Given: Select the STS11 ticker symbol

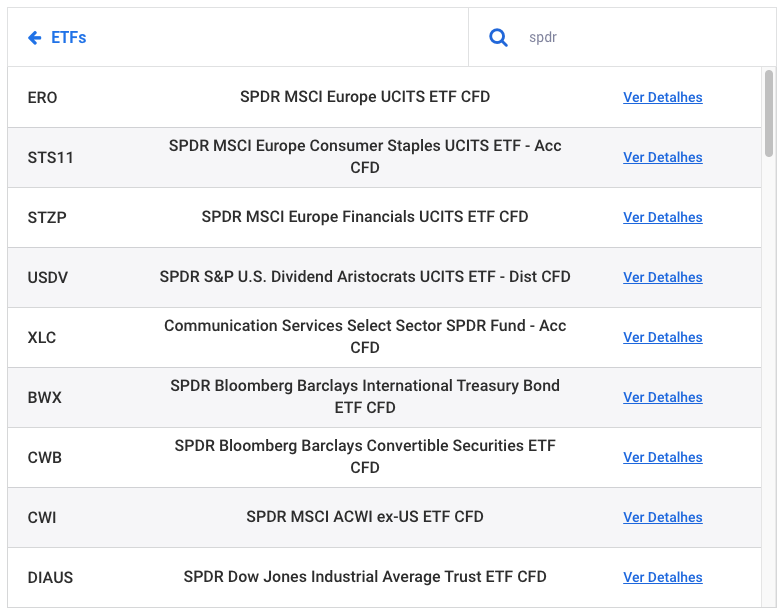Looking at the screenshot, I should click(50, 158).
